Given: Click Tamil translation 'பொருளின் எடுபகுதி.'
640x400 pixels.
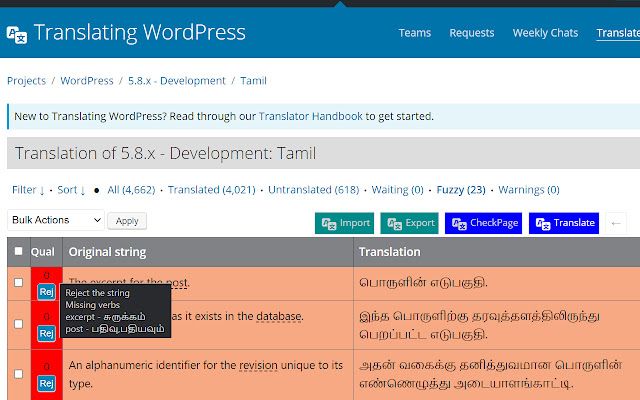Looking at the screenshot, I should [423, 282].
